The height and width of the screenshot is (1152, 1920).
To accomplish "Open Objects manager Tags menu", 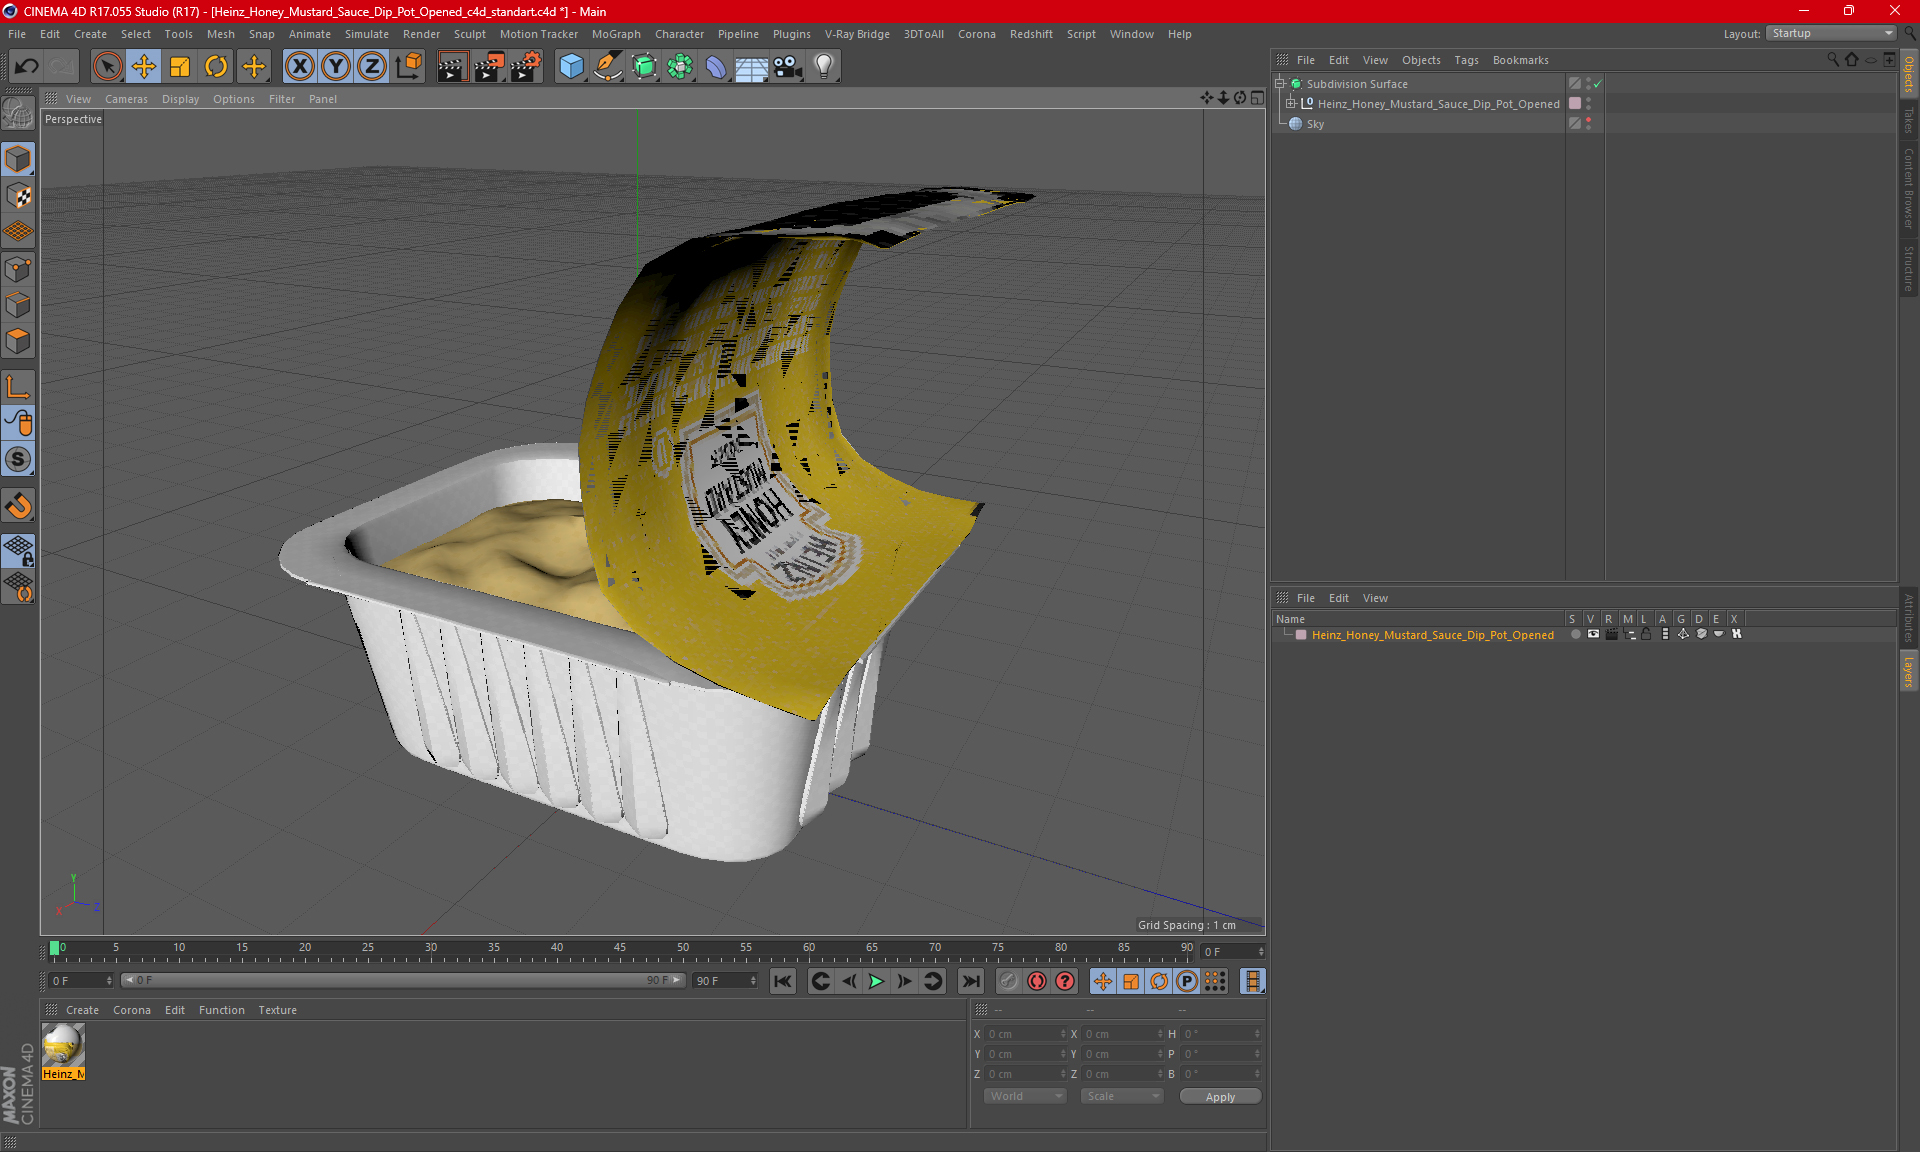I will point(1466,60).
